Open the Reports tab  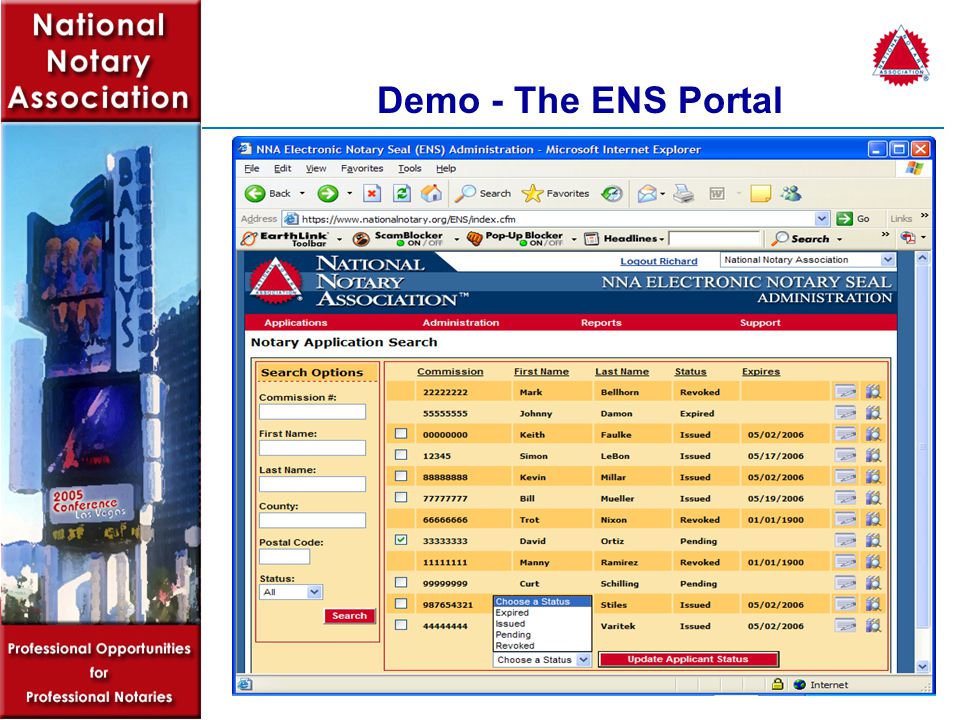tap(601, 323)
